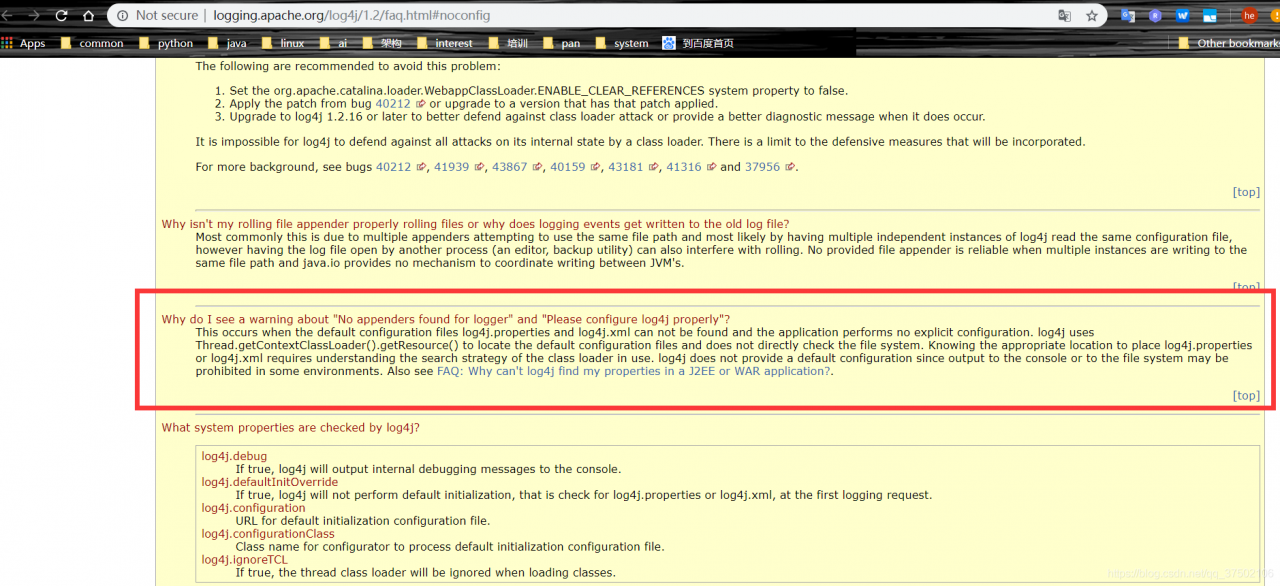Reload the current page
This screenshot has width=1280, height=586.
point(62,16)
